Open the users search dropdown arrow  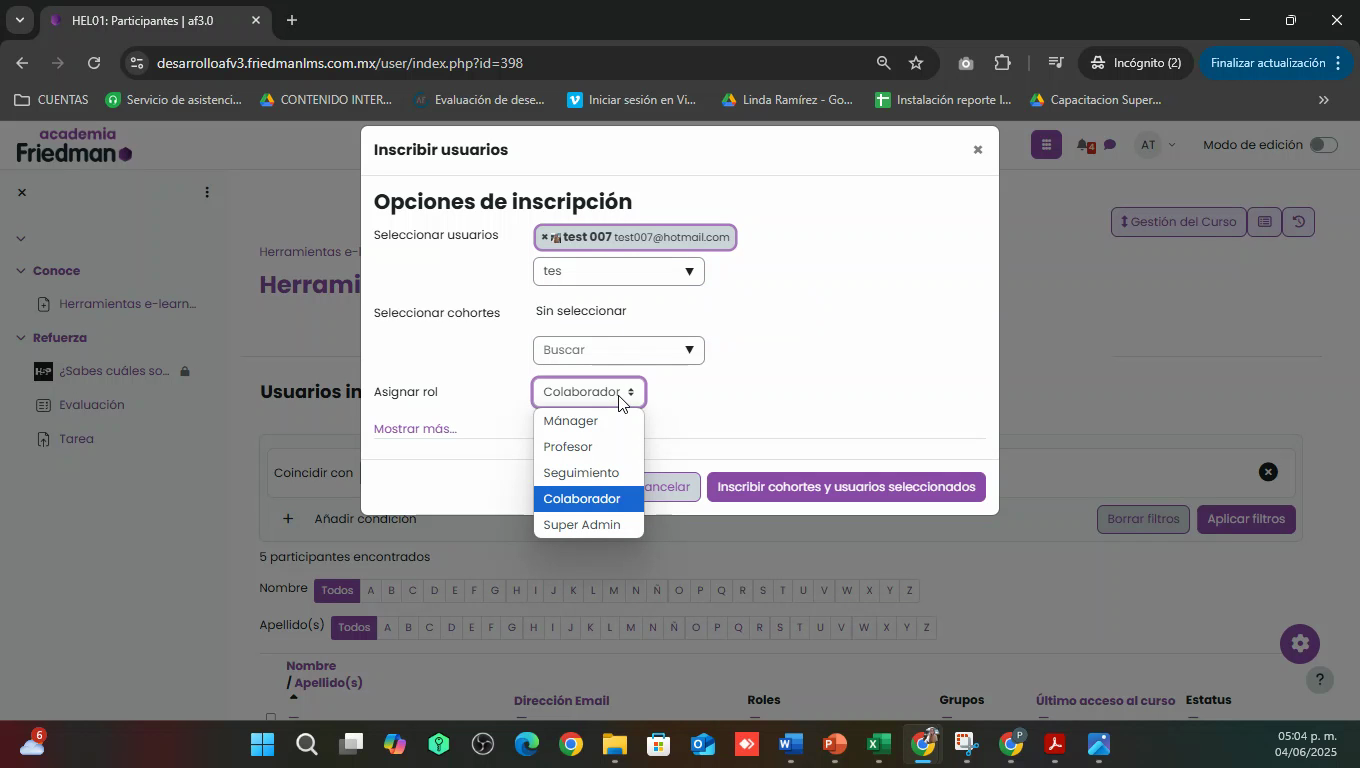tap(689, 271)
